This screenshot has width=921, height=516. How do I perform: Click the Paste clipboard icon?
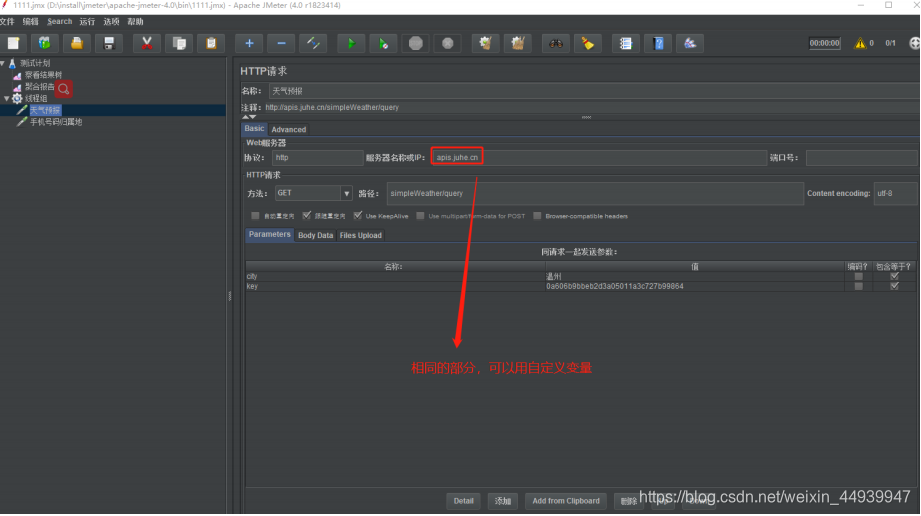211,43
